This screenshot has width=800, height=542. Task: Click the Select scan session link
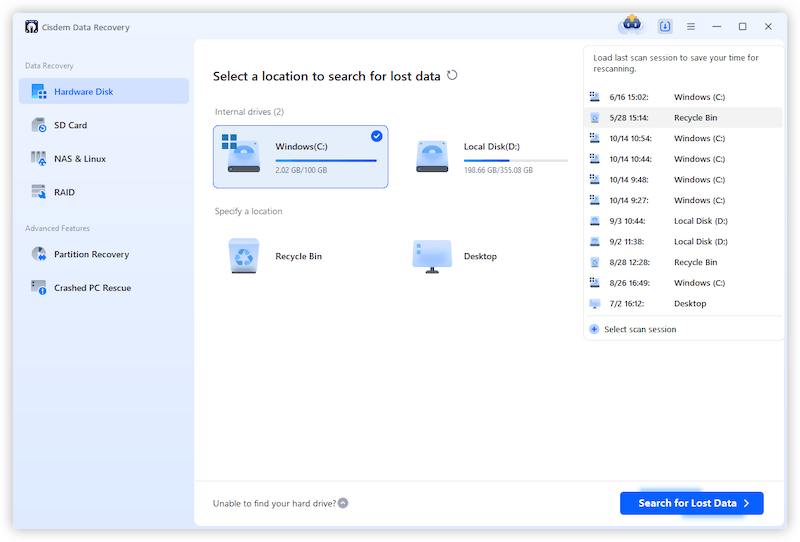(x=640, y=329)
